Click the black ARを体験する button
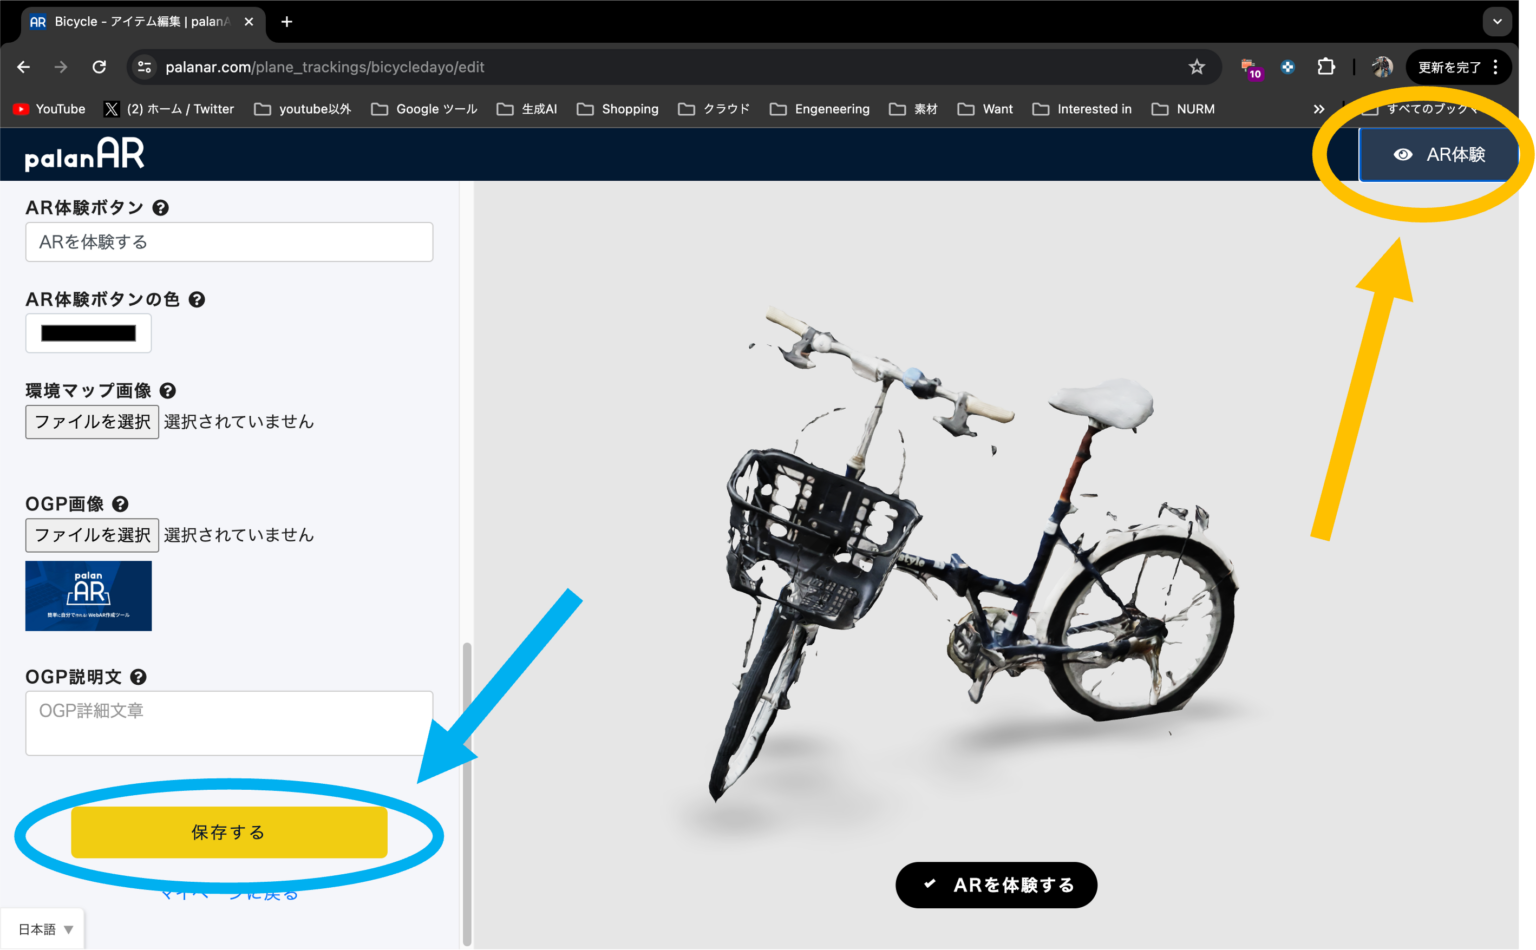Image resolution: width=1536 pixels, height=950 pixels. [996, 885]
